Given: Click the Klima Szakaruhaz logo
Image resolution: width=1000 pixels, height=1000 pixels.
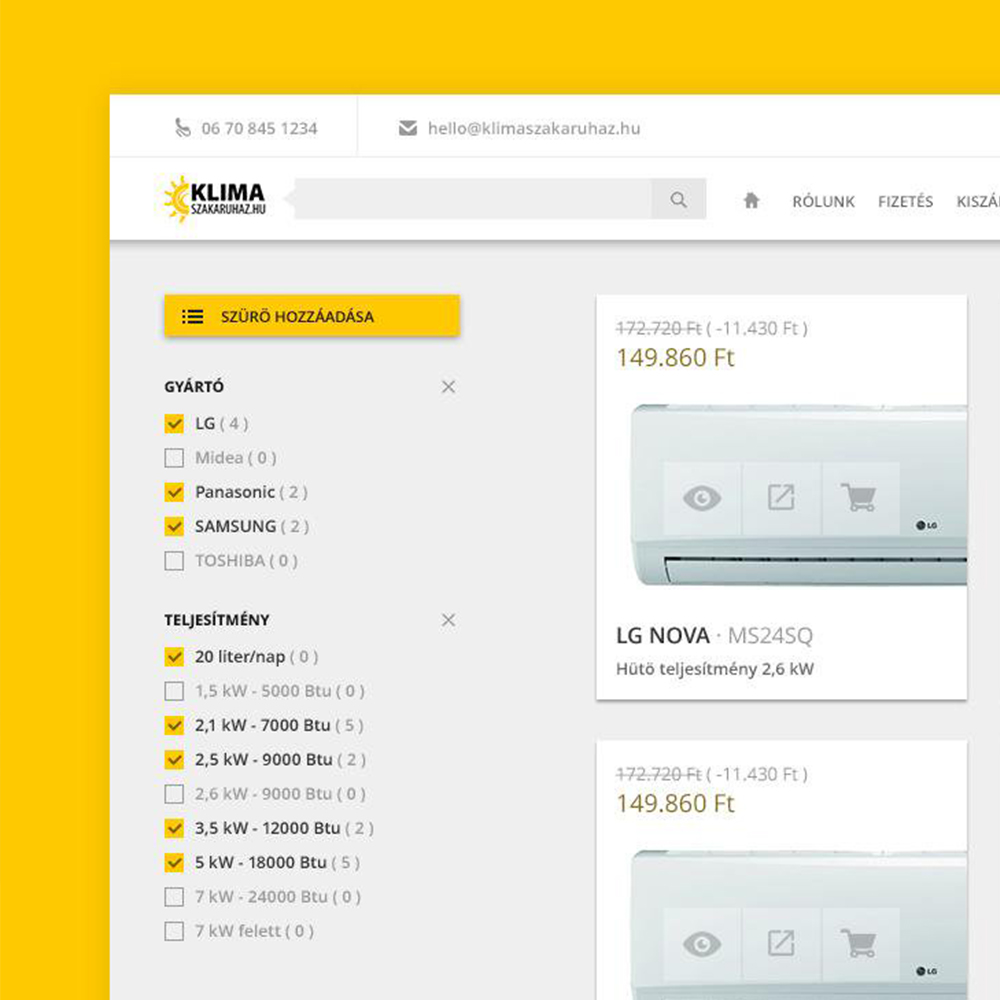Looking at the screenshot, I should pyautogui.click(x=215, y=199).
